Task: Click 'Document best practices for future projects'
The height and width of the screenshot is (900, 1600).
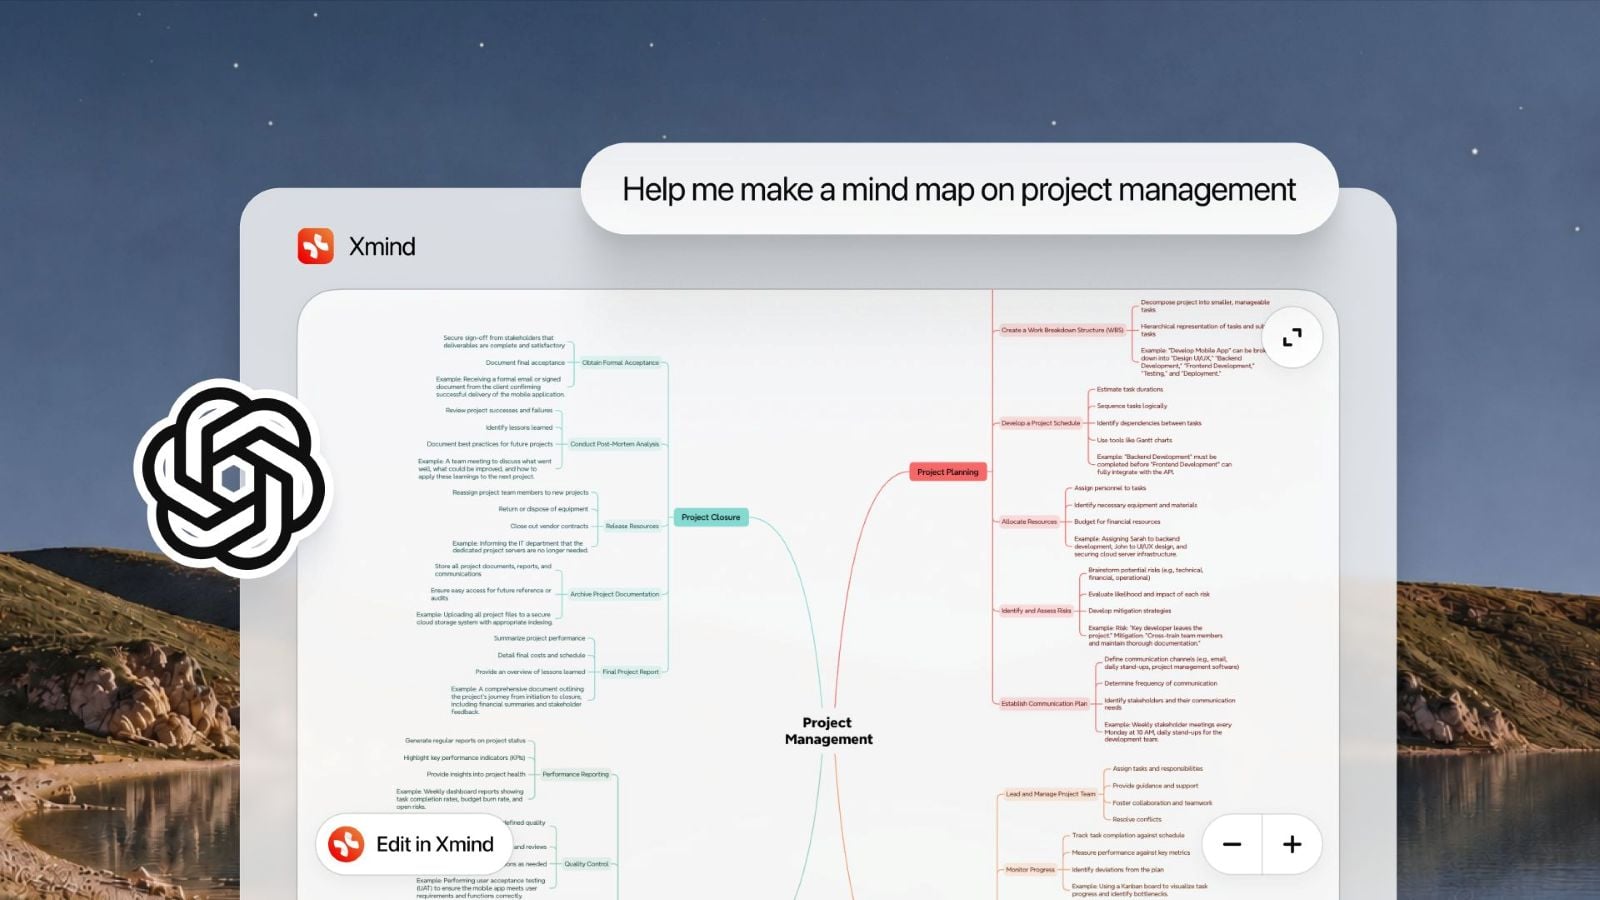Action: coord(490,444)
